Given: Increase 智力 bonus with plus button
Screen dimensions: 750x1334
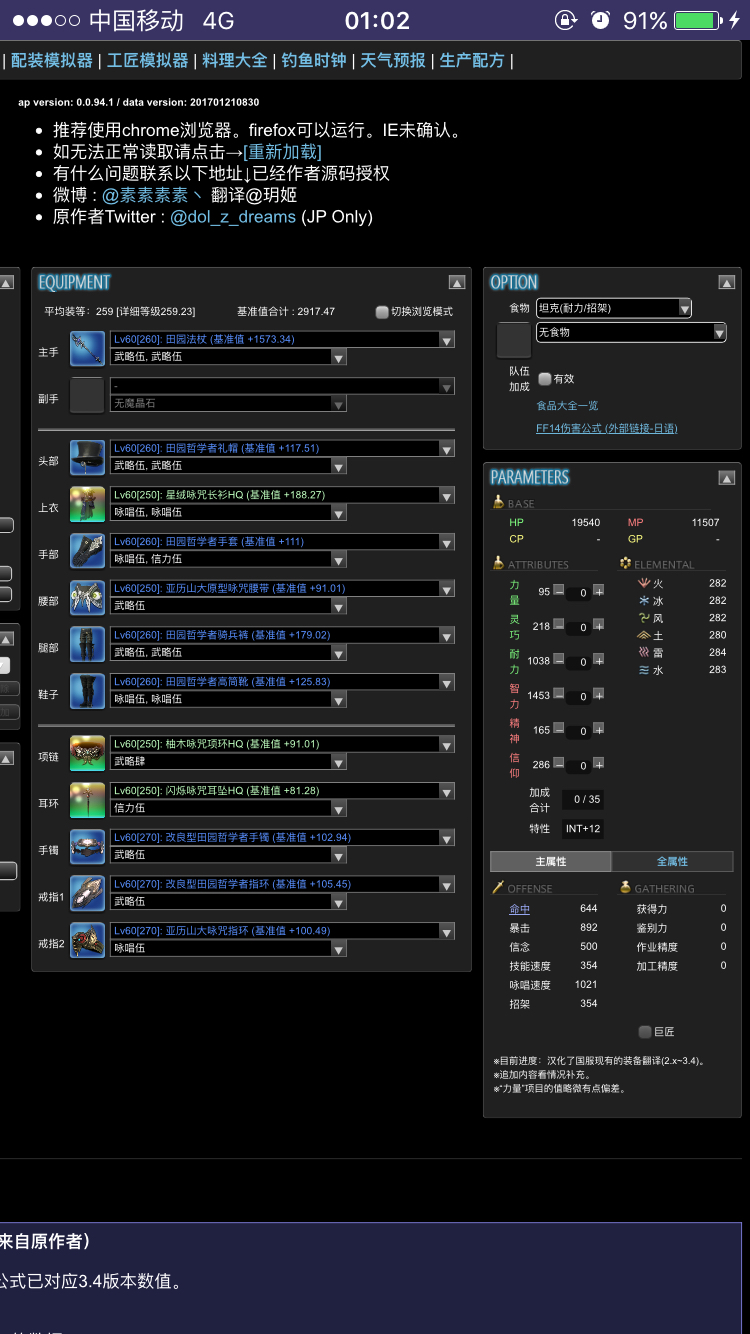Looking at the screenshot, I should click(x=598, y=696).
